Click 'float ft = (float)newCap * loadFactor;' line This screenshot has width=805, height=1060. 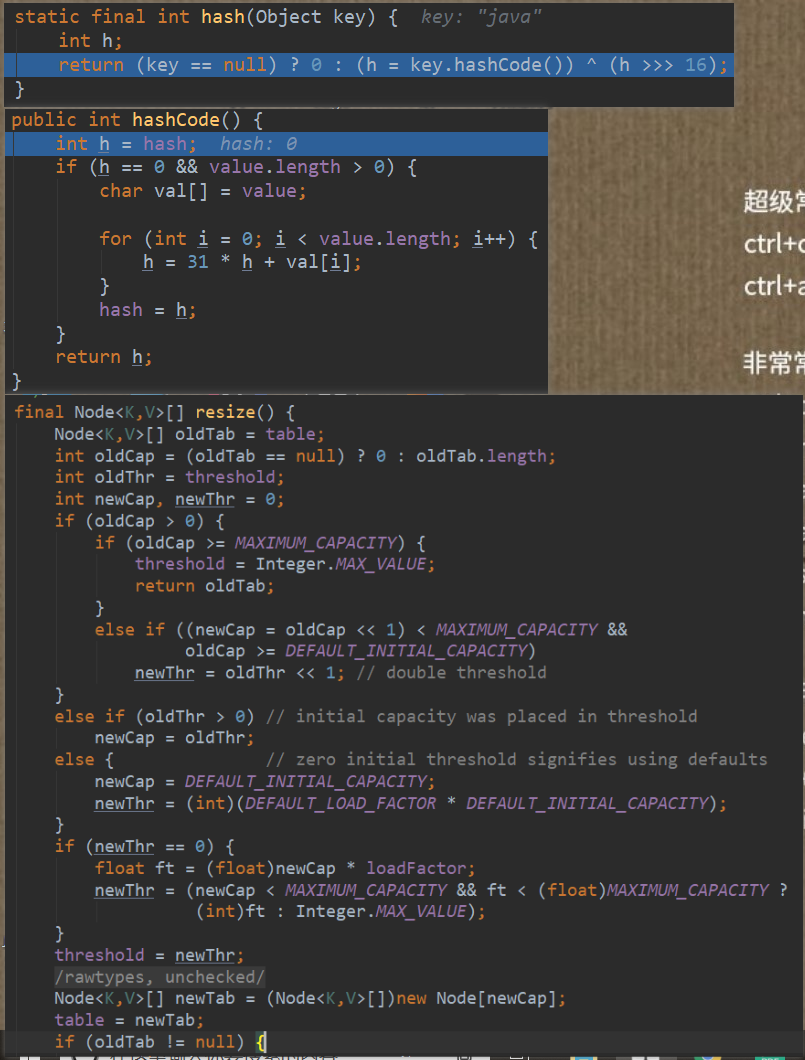pos(285,868)
